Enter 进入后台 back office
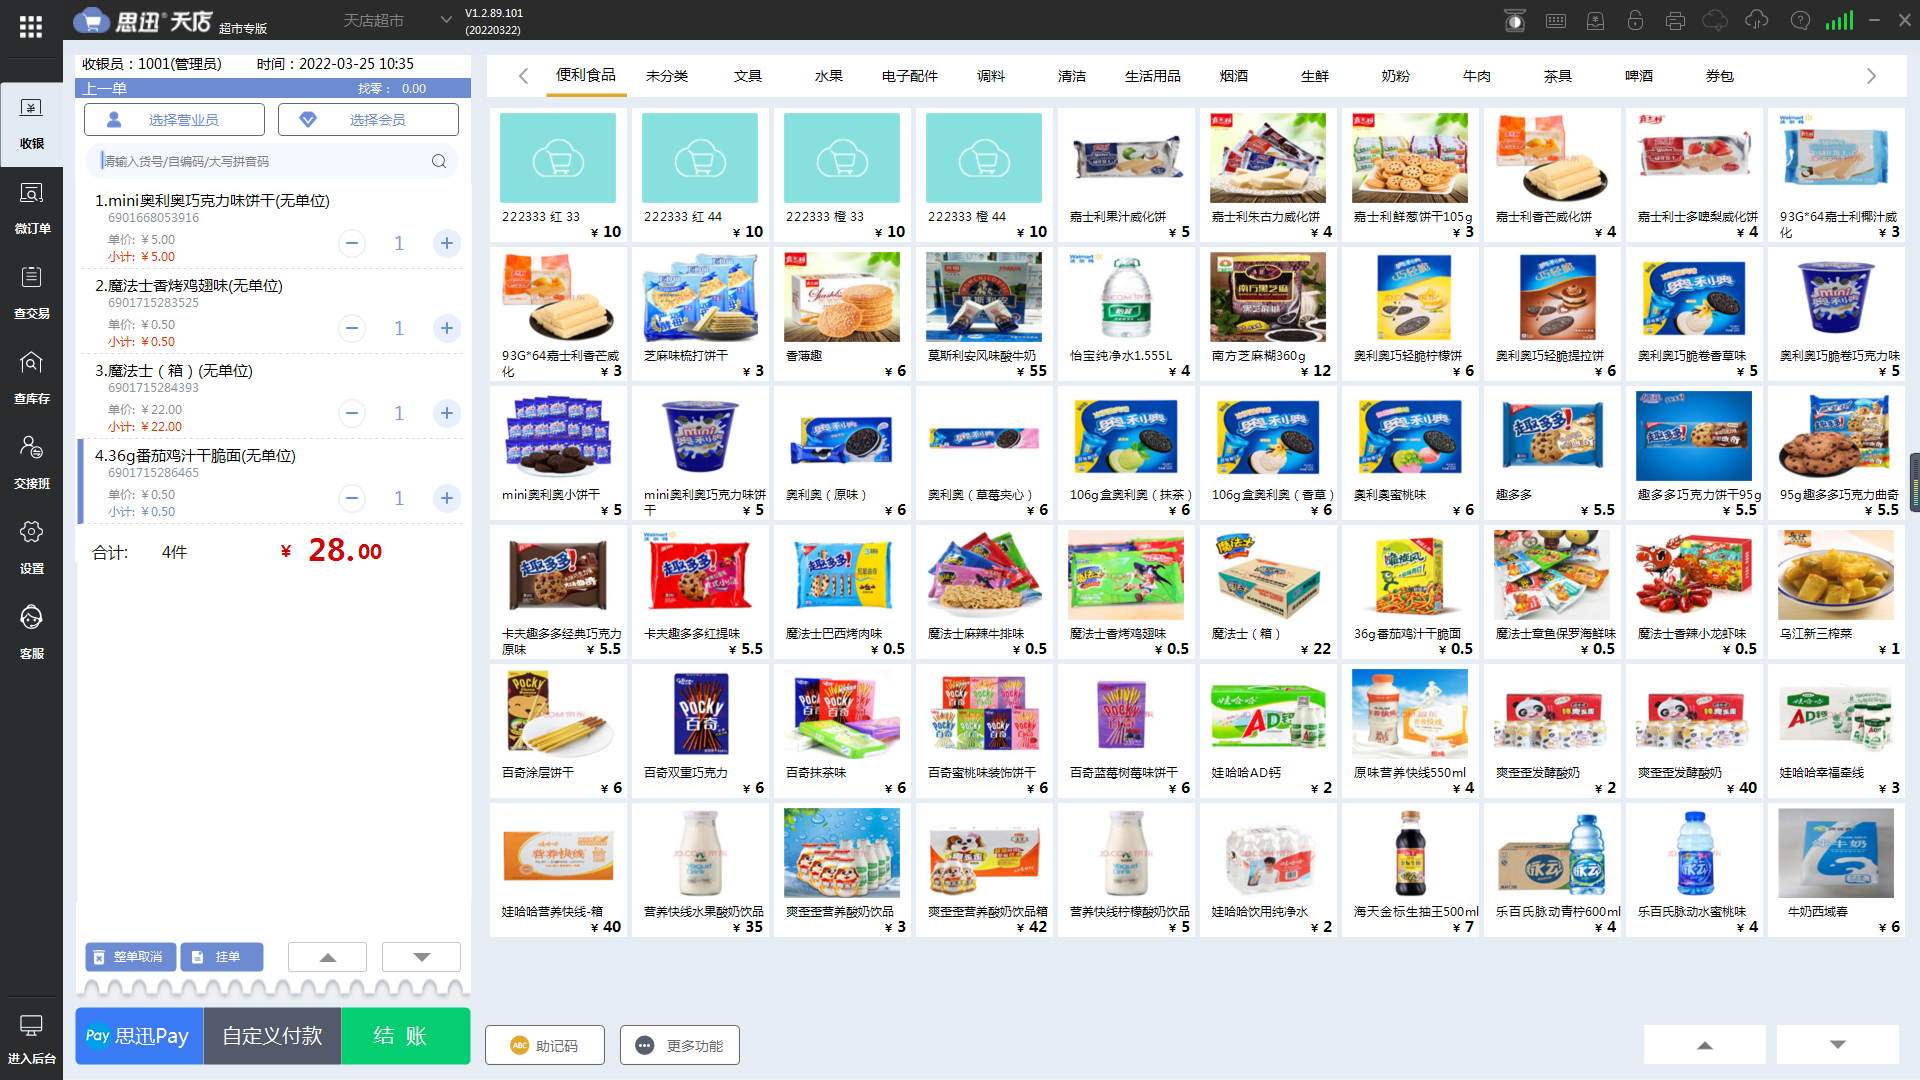 tap(31, 1038)
